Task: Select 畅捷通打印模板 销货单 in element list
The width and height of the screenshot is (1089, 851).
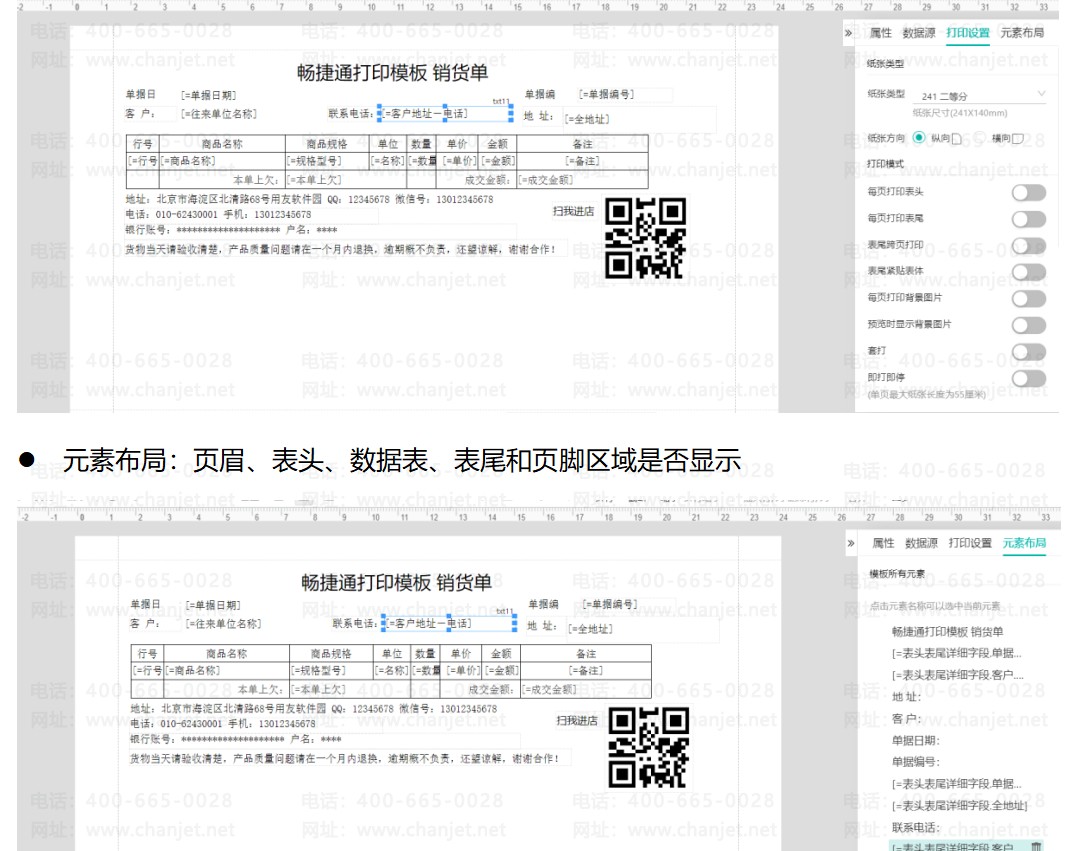Action: click(947, 631)
